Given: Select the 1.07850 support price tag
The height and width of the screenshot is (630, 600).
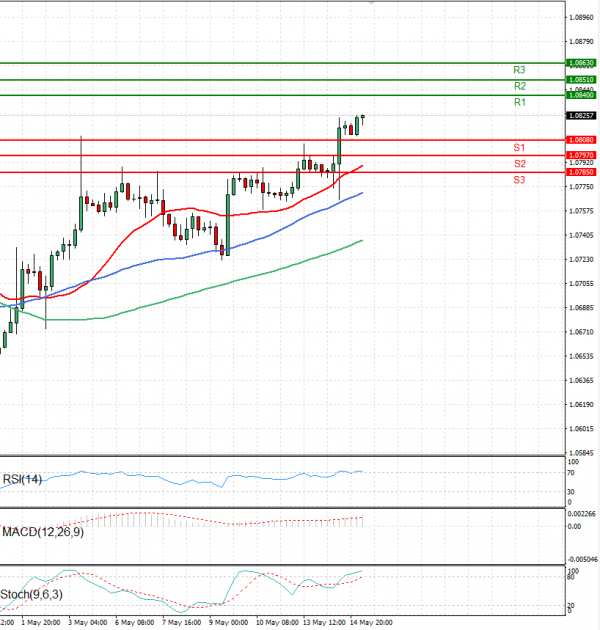Looking at the screenshot, I should [581, 172].
